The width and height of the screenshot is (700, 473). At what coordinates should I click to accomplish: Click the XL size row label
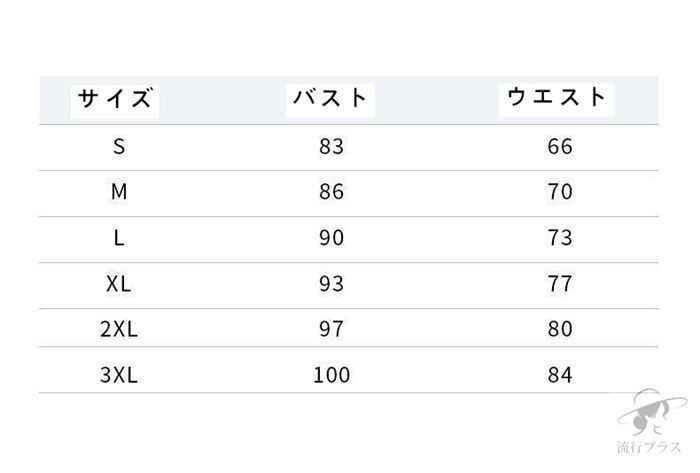pos(119,284)
